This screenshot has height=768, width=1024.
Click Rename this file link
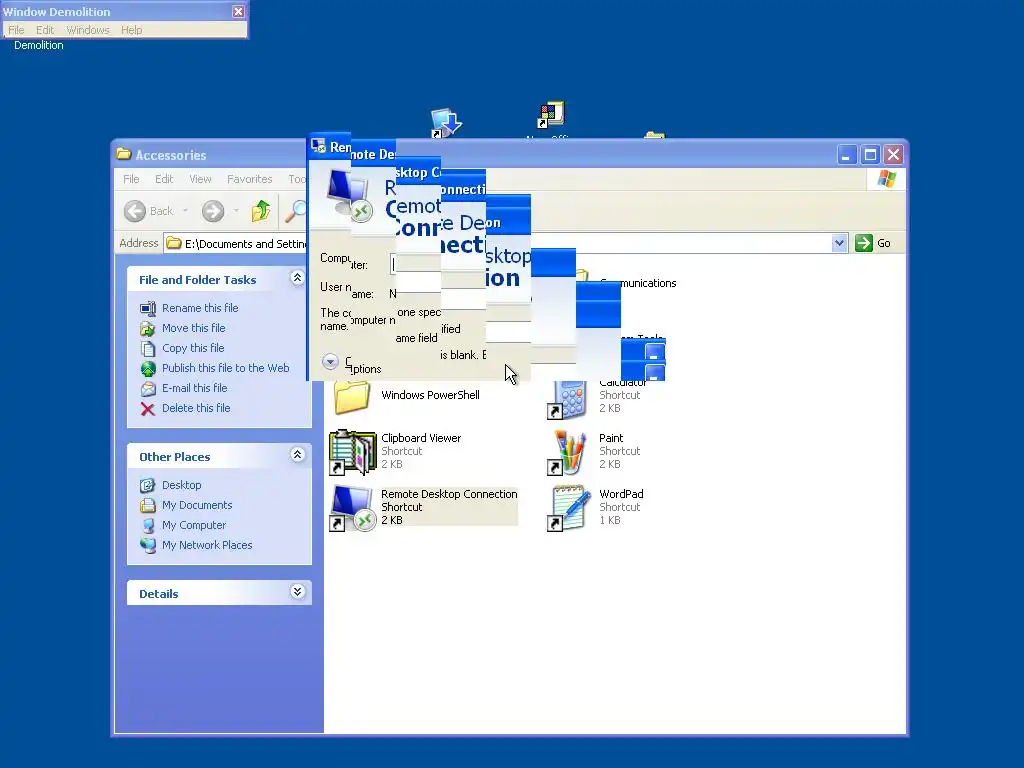200,308
